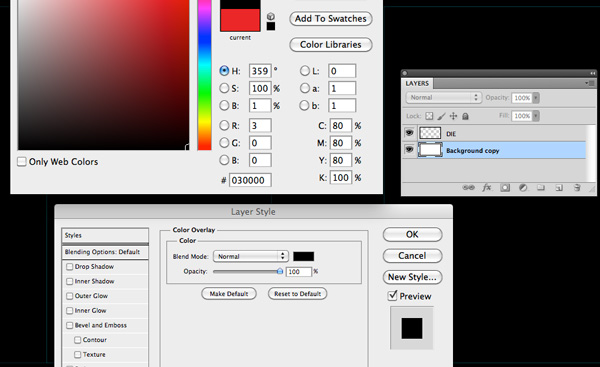Viewport: 600px width, 367px height.
Task: Enable Only Web Colors checkbox
Action: (x=22, y=161)
